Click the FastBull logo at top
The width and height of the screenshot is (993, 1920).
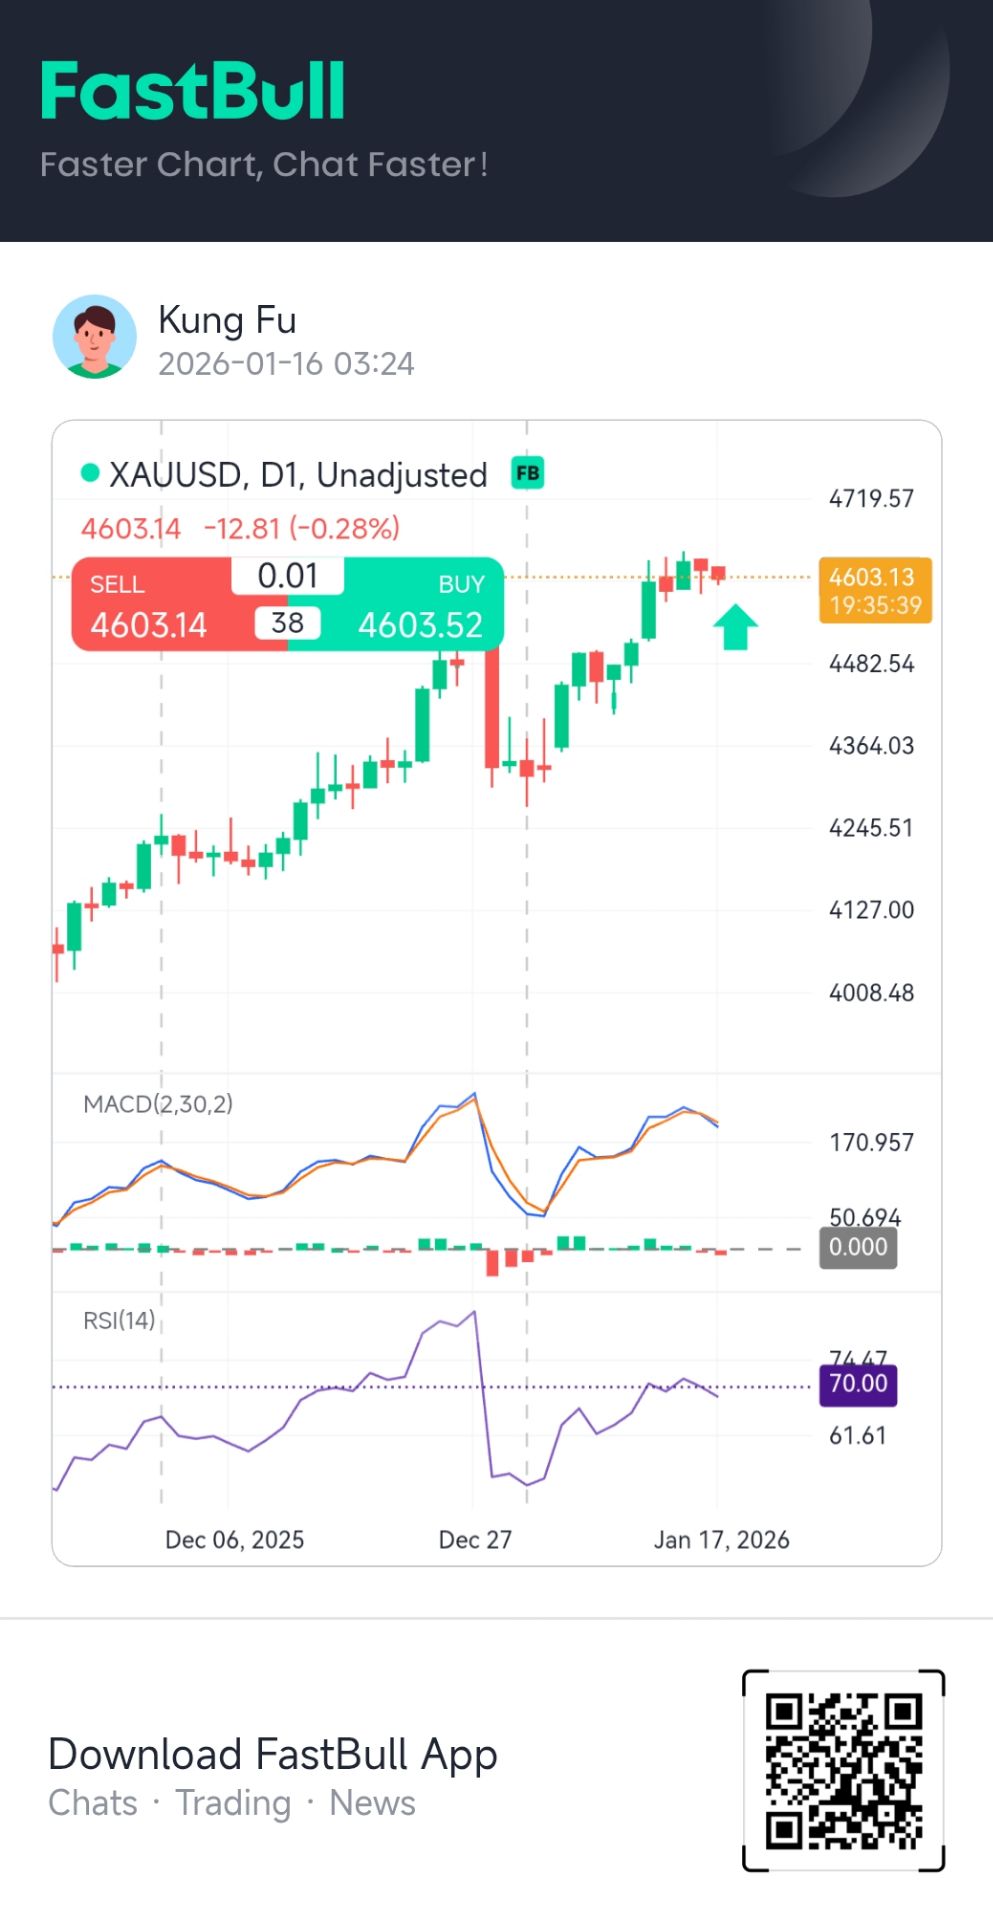pos(193,91)
